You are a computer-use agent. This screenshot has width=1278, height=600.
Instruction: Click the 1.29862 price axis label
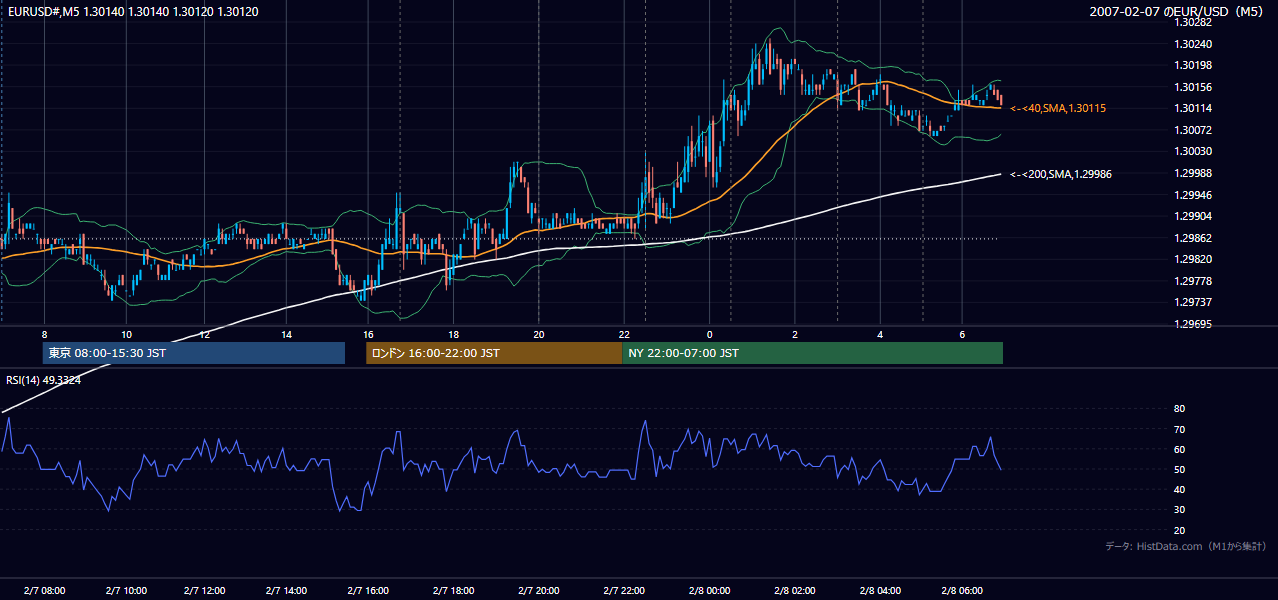click(x=1193, y=238)
